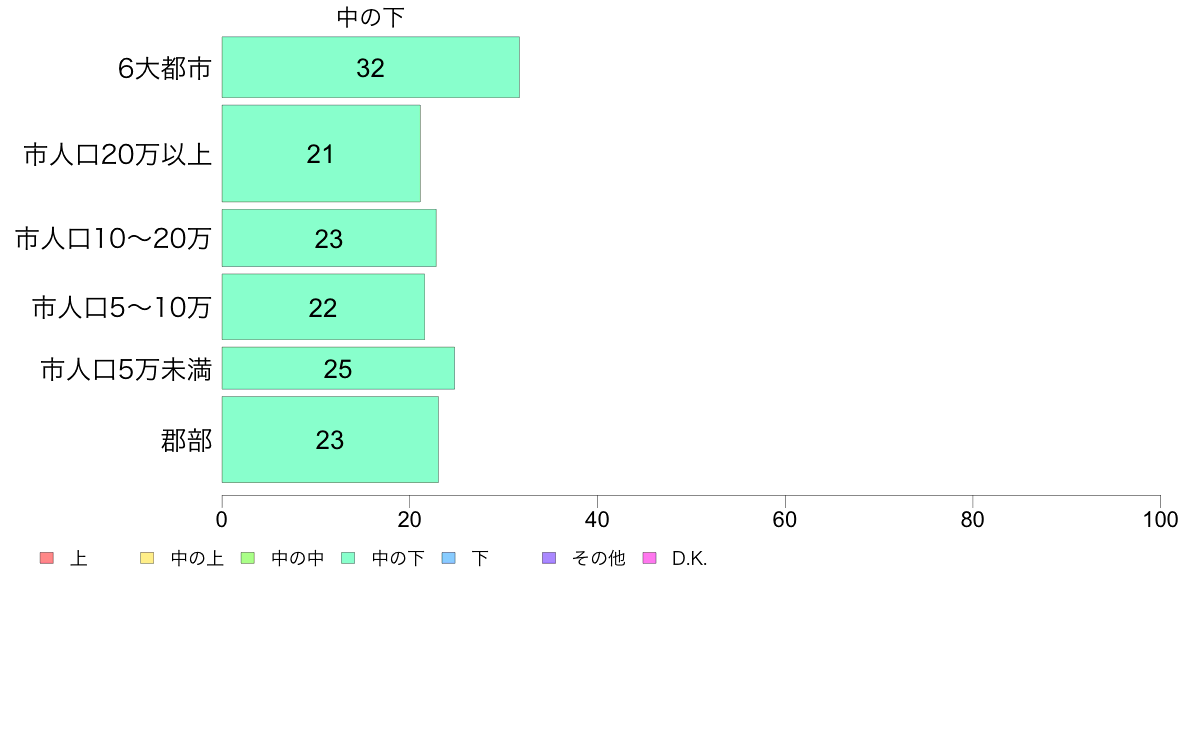Select the 市人口20万以上 bar showing 21
Screen dimensions: 1188x736
pos(321,154)
